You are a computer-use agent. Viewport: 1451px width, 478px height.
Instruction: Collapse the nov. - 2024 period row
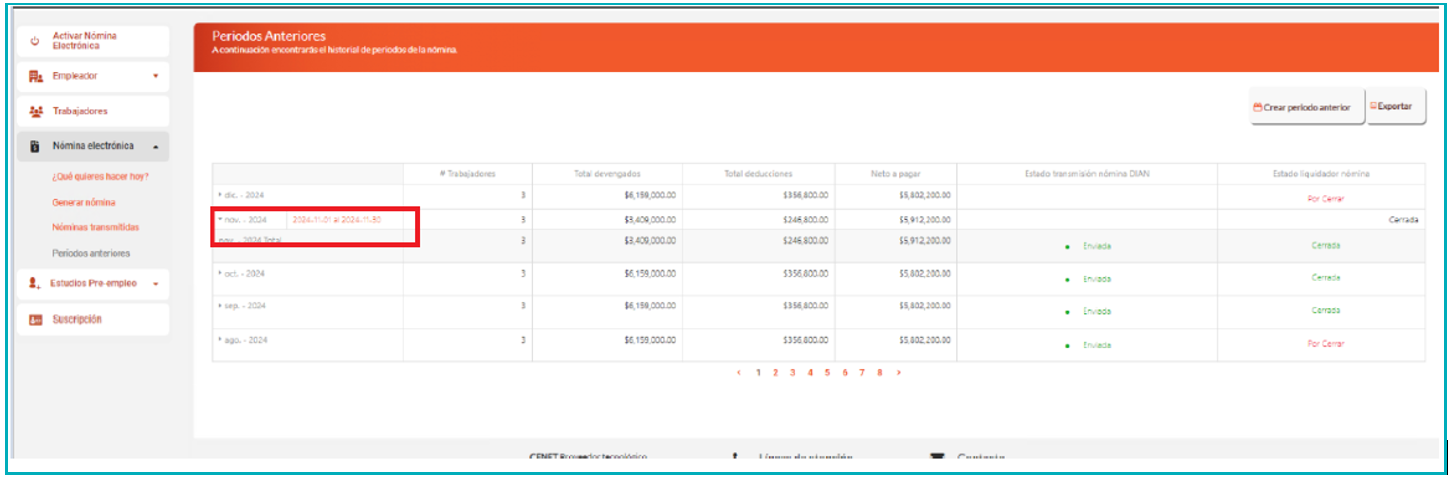click(220, 219)
